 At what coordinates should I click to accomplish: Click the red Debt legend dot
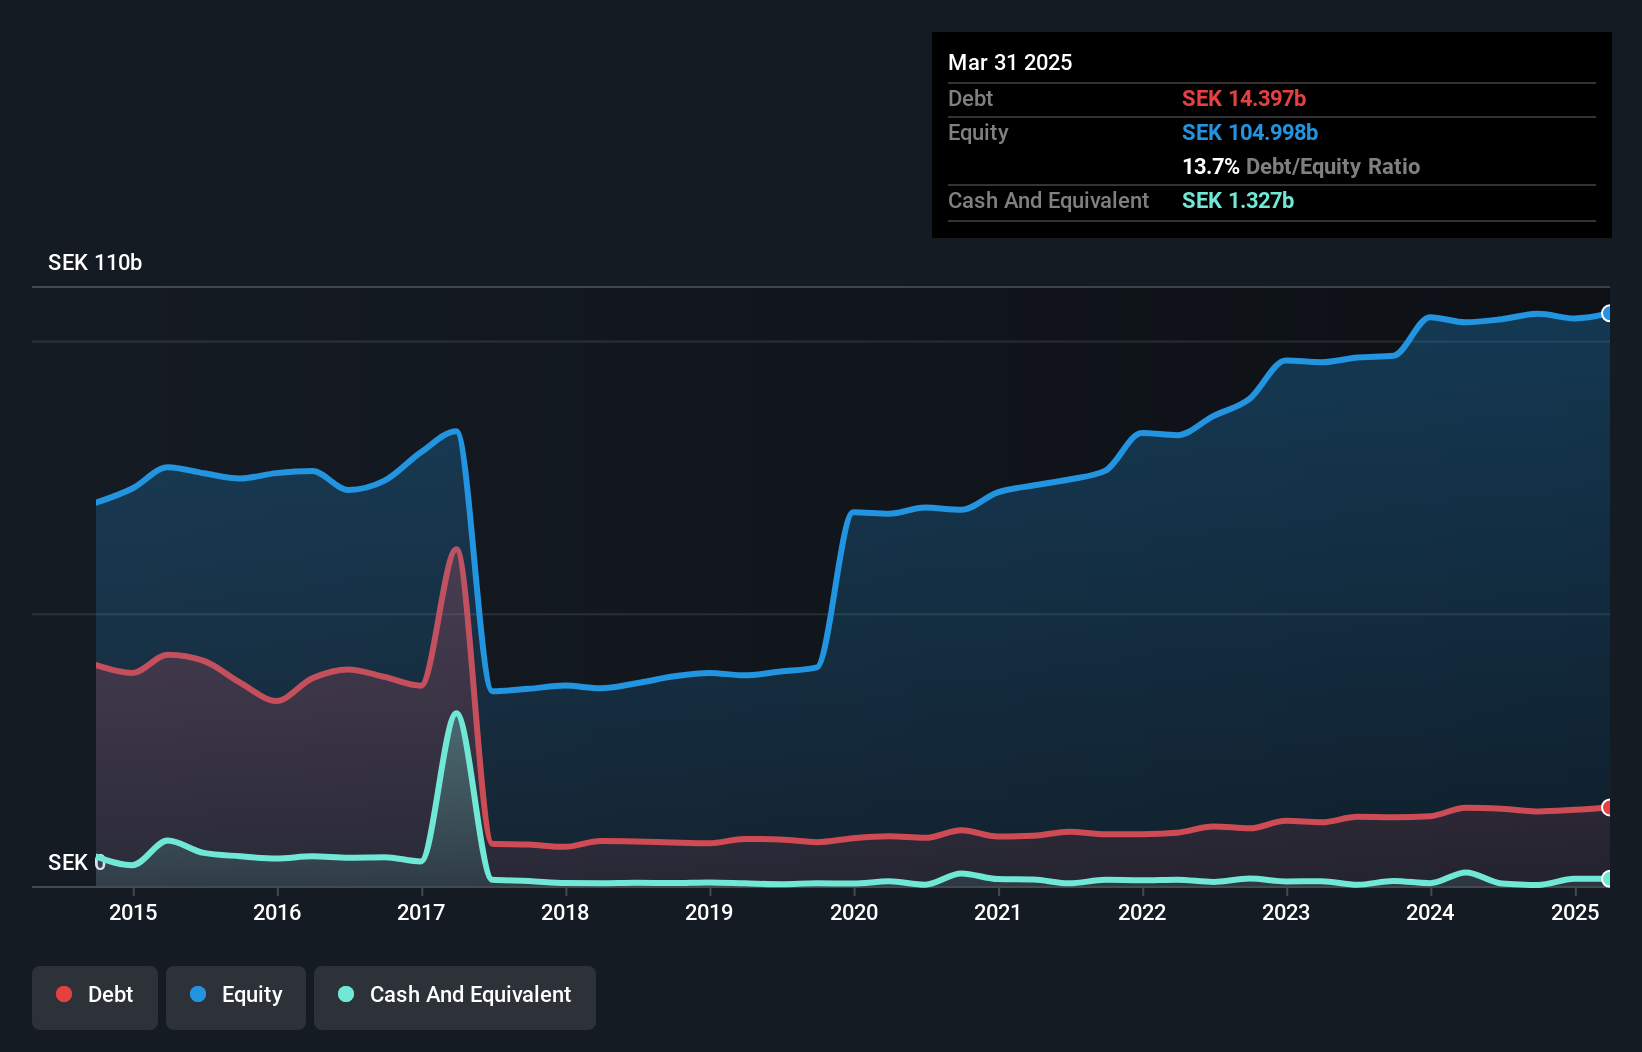[x=64, y=994]
